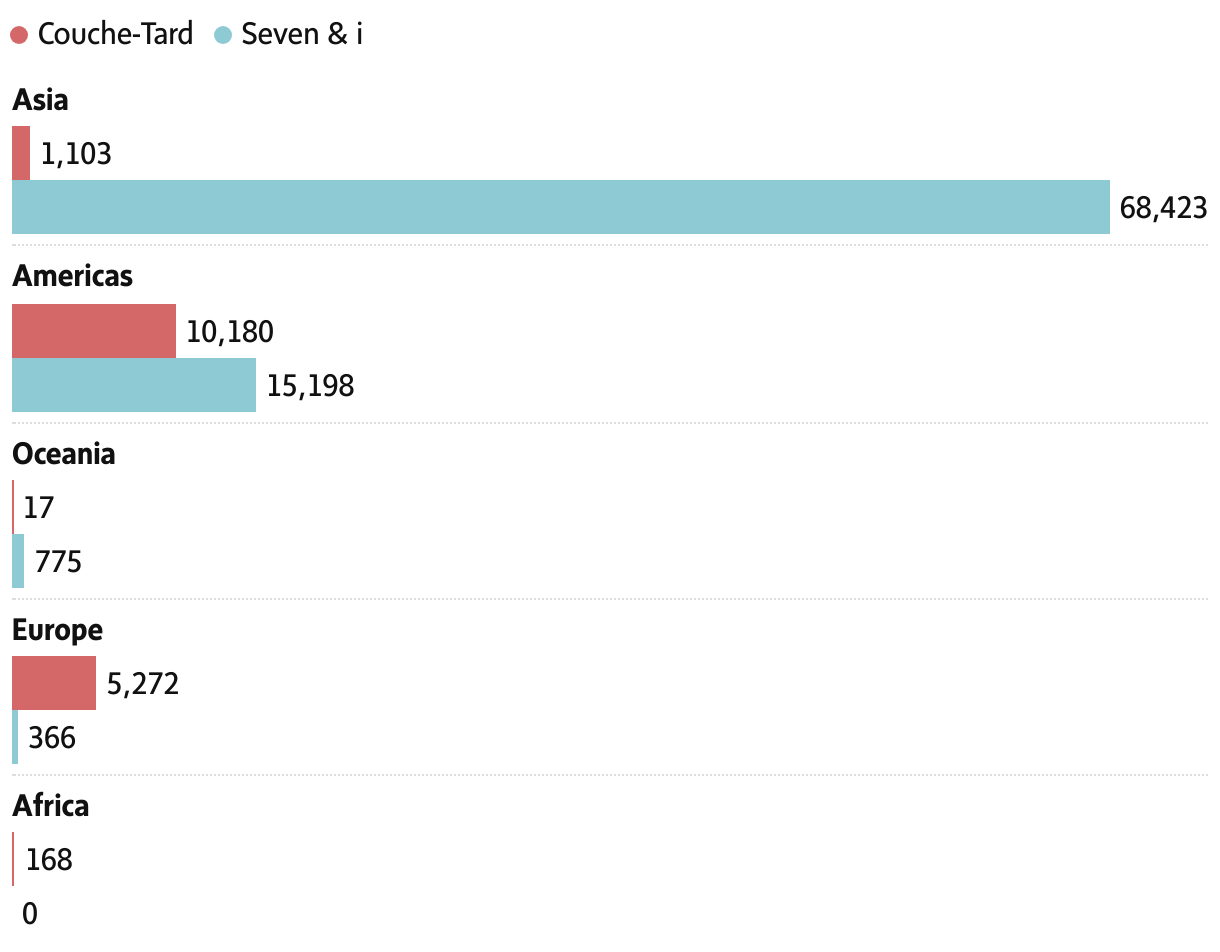Select the Oceania region heading
Screen dimensions: 1220x952
64,454
